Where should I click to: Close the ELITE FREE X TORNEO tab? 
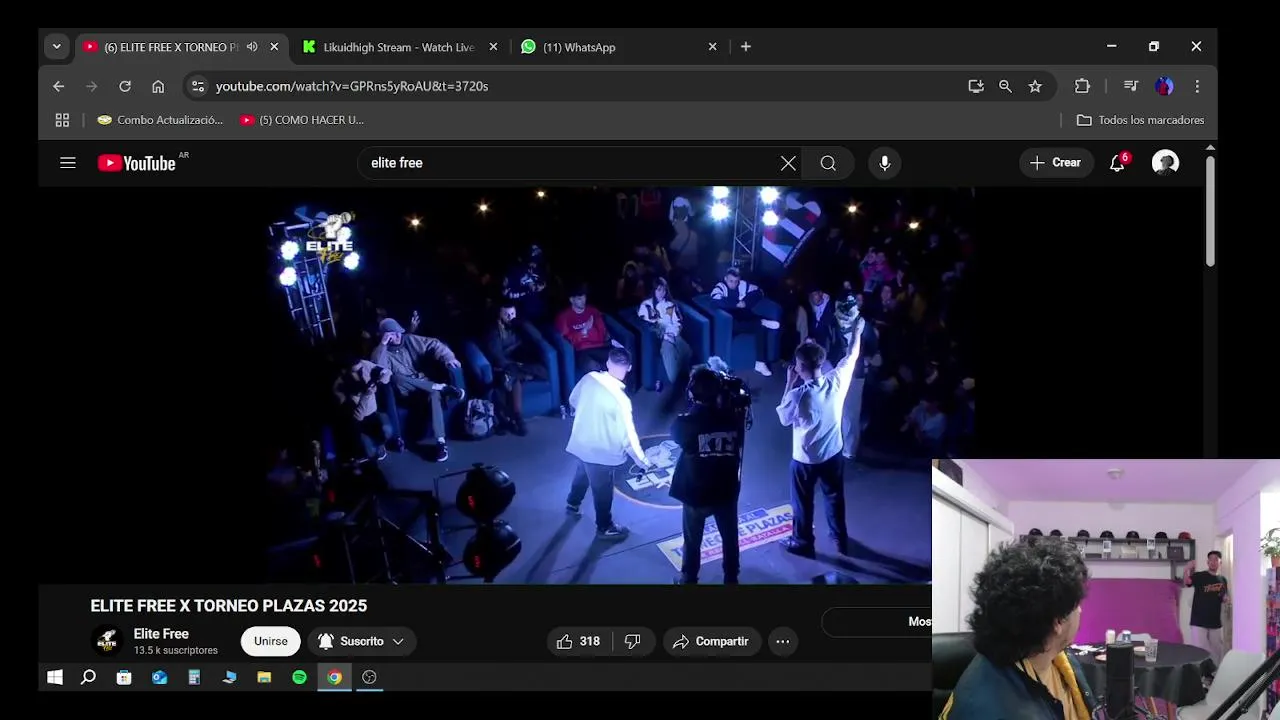(x=274, y=47)
